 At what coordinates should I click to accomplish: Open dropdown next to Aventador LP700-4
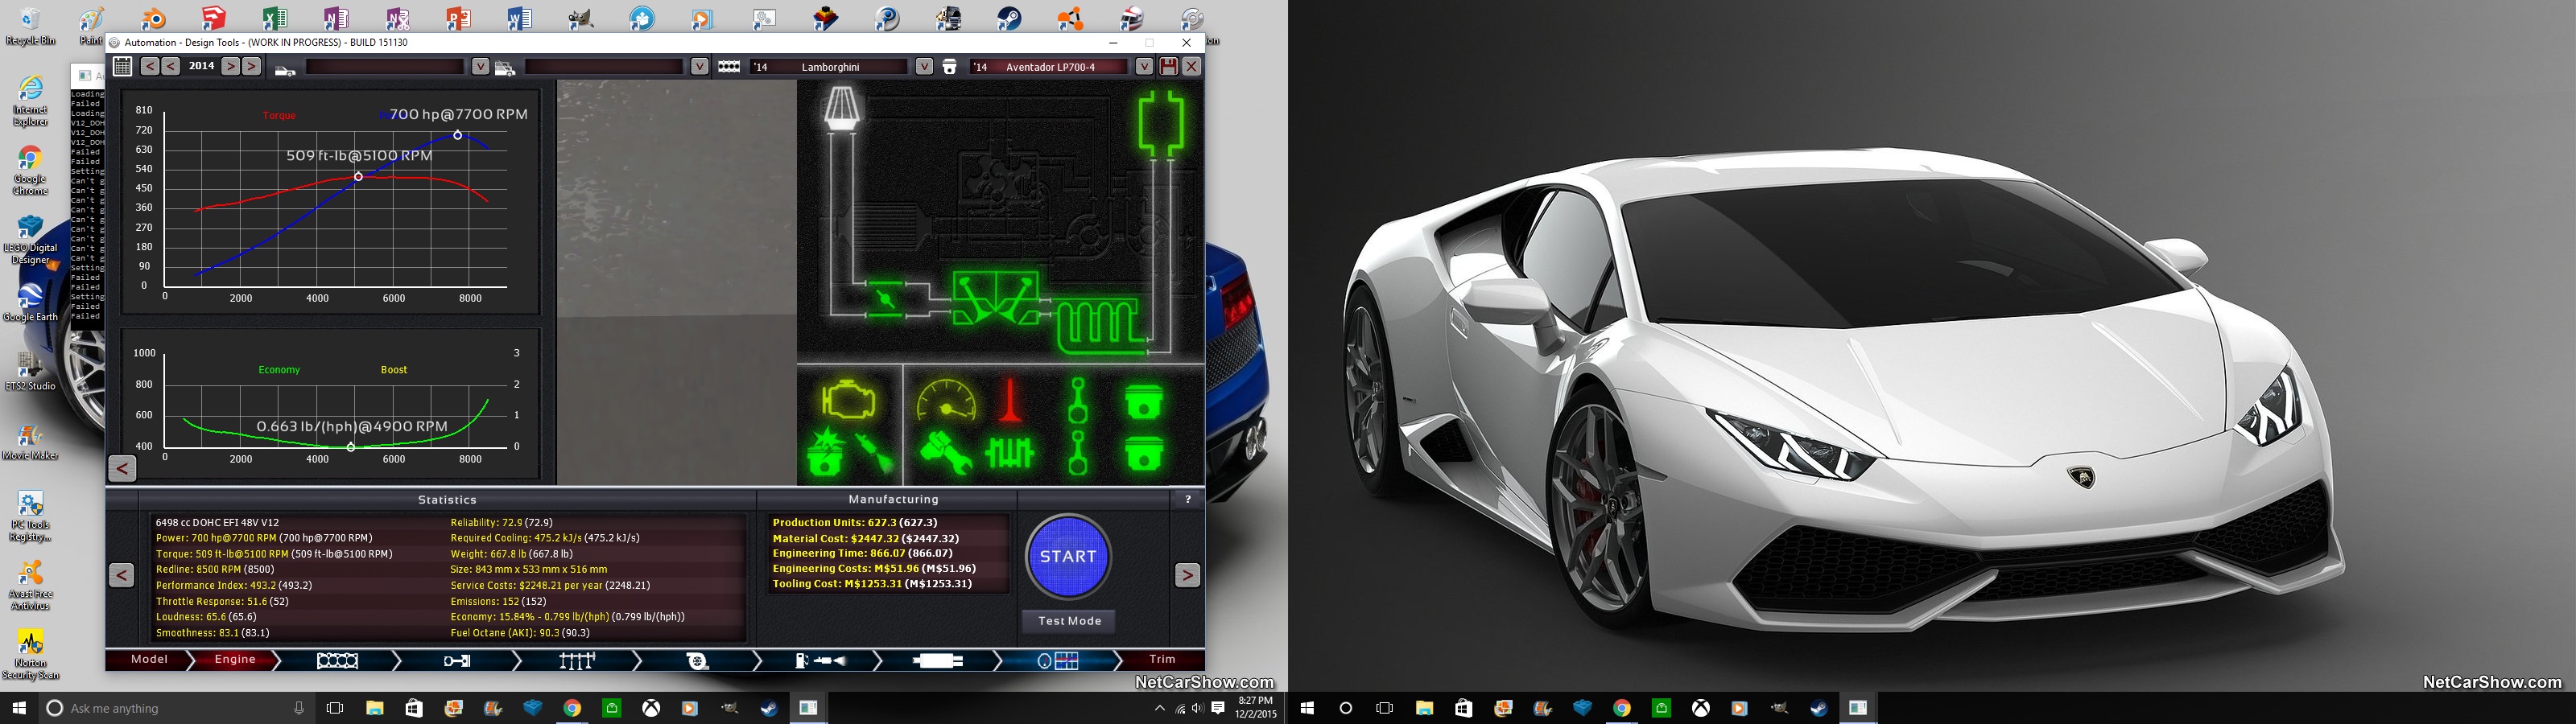point(1143,67)
